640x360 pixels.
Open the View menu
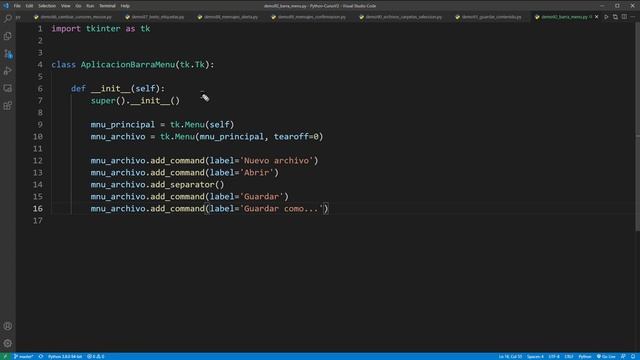coord(65,6)
